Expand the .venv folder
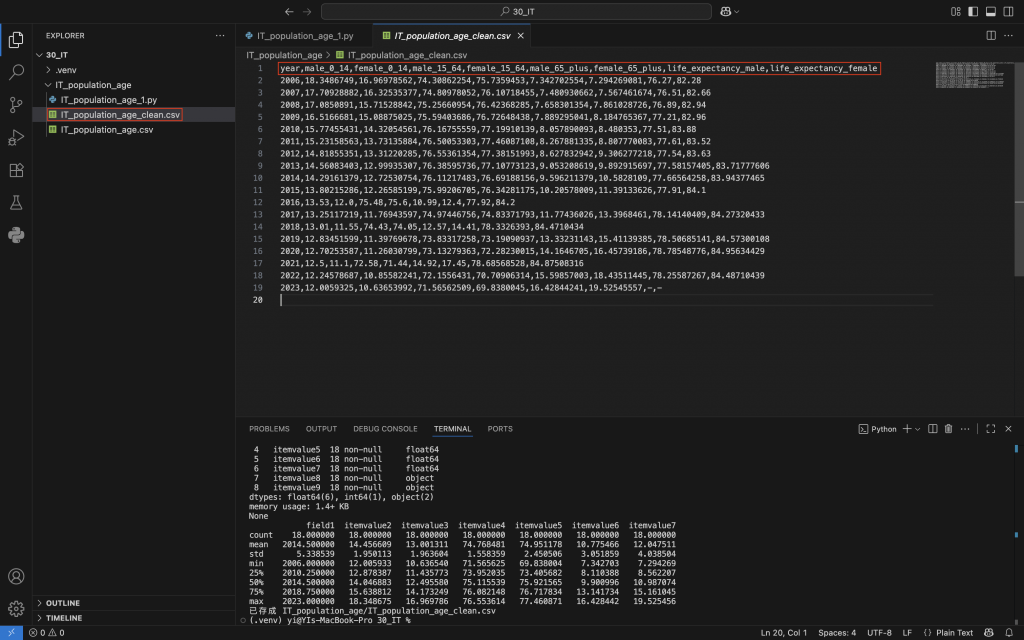This screenshot has width=1024, height=640. (x=49, y=70)
